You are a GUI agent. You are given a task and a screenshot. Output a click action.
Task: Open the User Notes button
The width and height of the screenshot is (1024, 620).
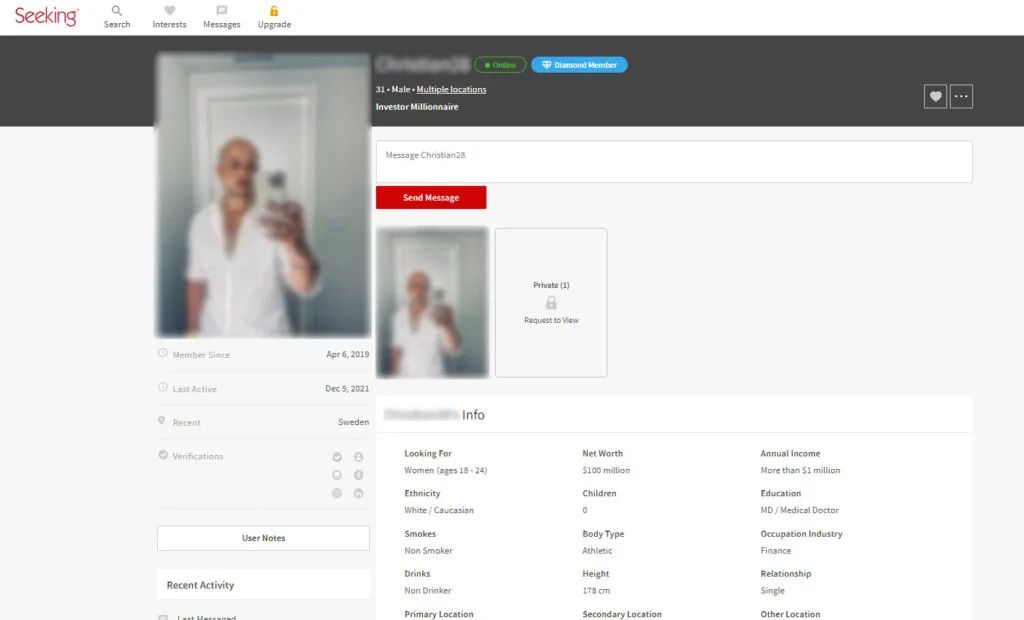tap(263, 538)
